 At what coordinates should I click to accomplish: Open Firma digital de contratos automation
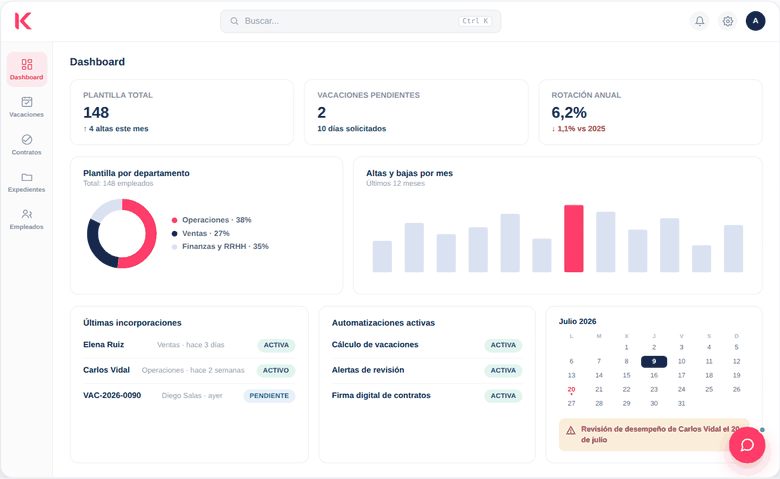[x=427, y=396]
